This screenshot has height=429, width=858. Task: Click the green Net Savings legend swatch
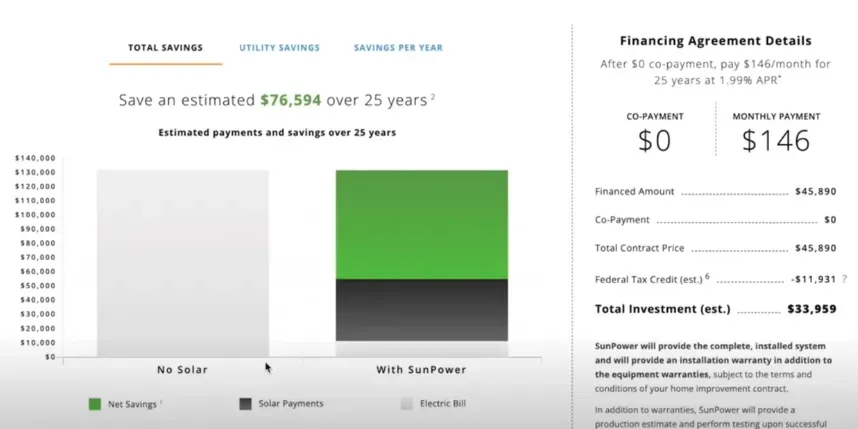point(95,404)
